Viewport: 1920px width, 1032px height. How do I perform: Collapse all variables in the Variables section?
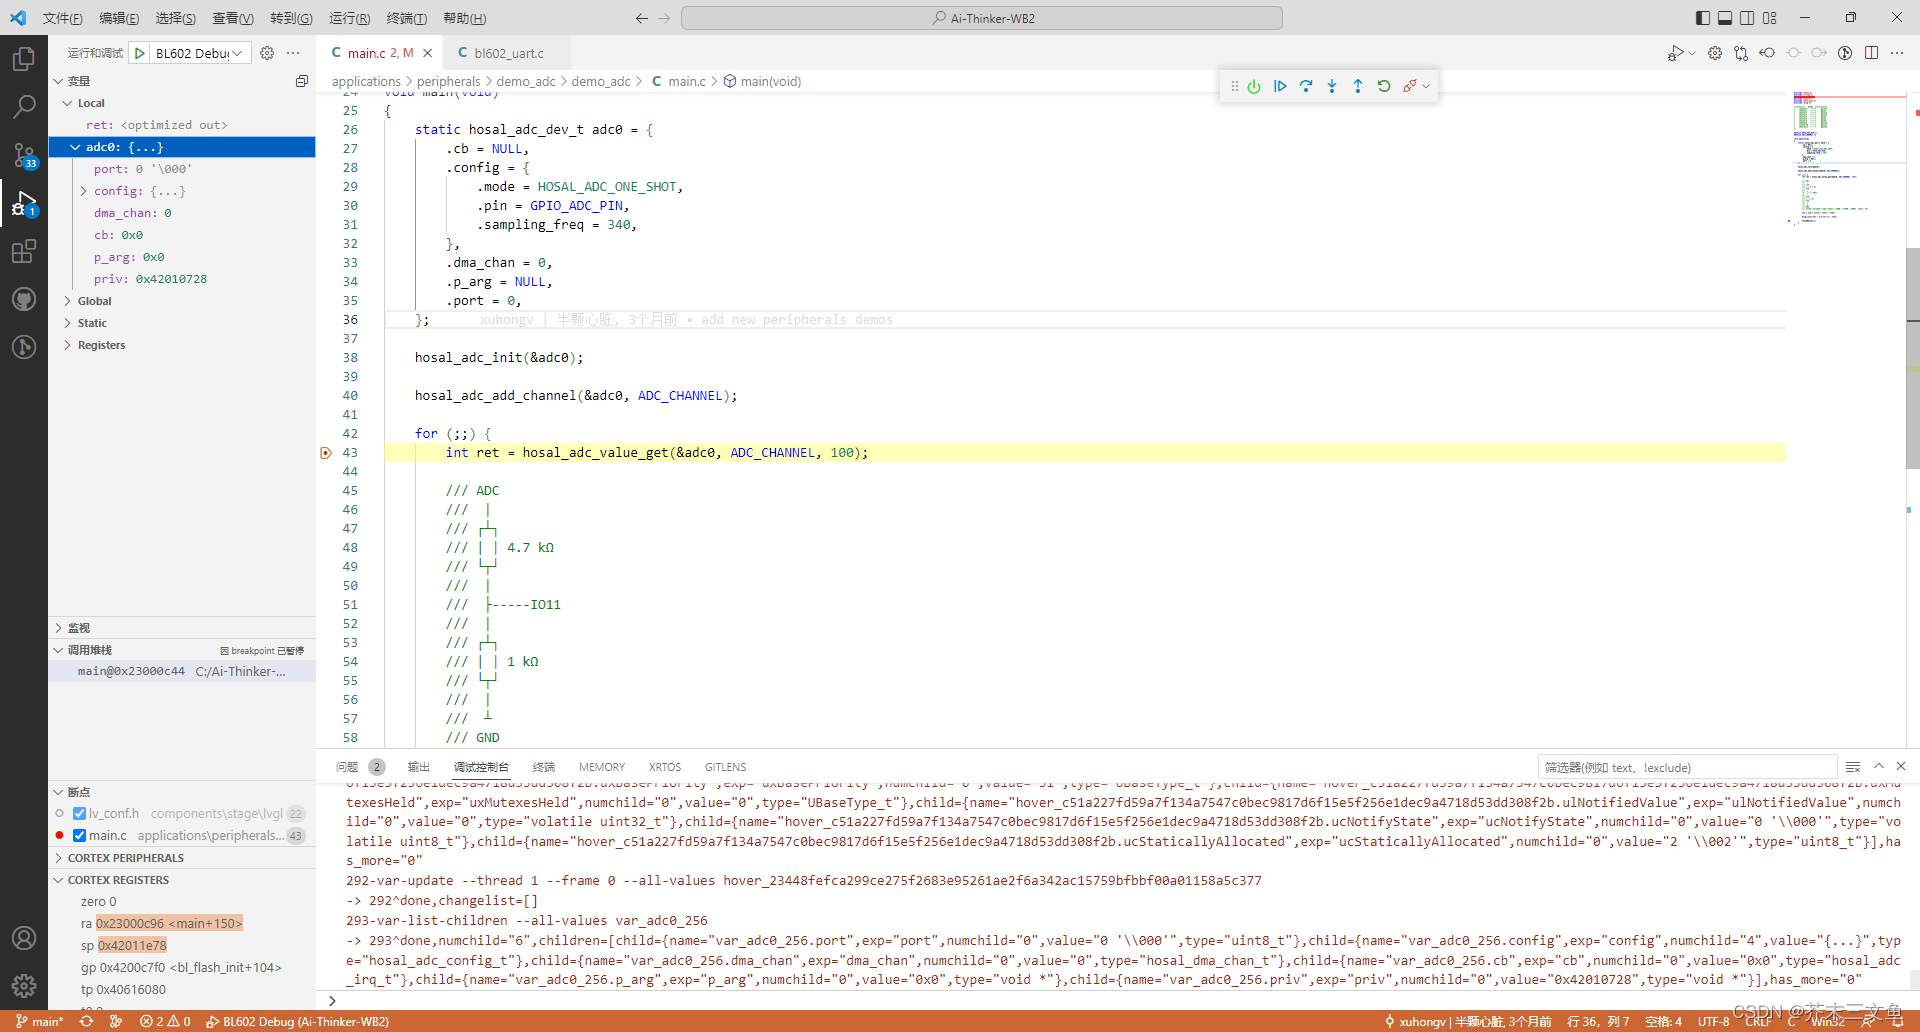point(302,81)
